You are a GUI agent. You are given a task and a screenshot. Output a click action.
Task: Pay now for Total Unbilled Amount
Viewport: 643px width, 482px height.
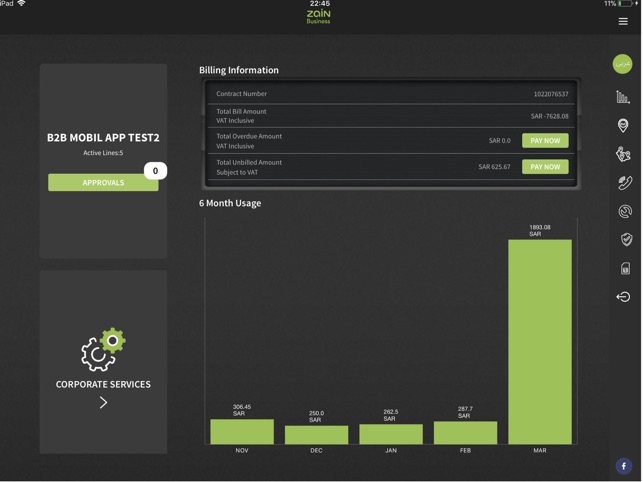pyautogui.click(x=545, y=167)
